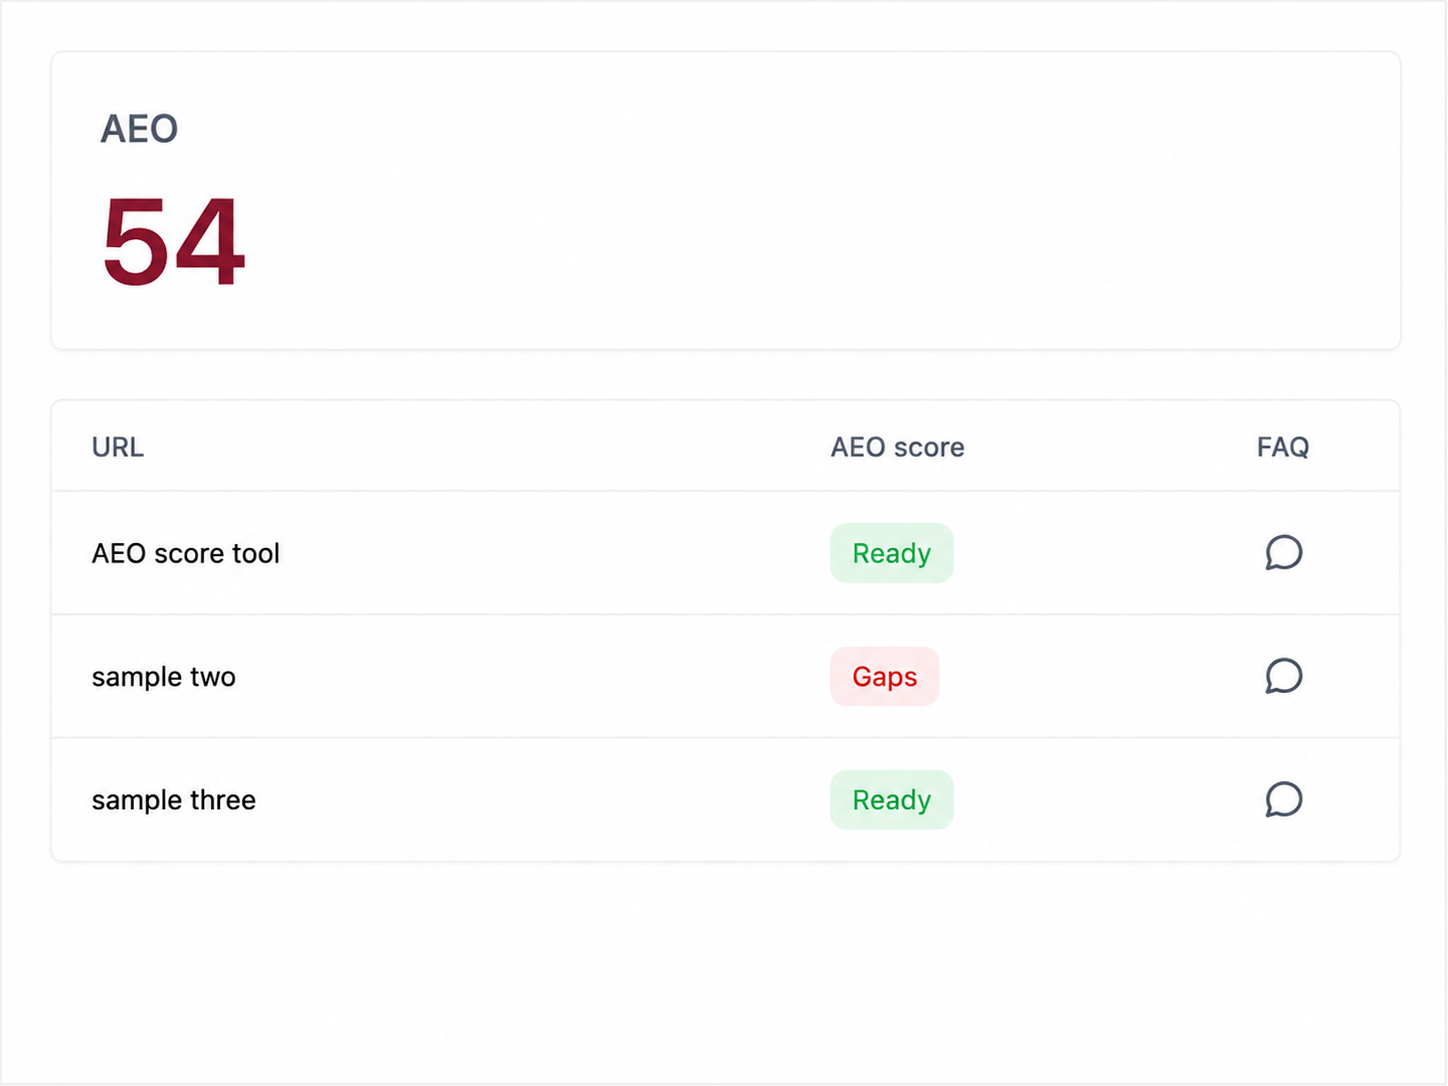Open FAQ chat icon for AEO score tool
The width and height of the screenshot is (1448, 1086).
click(1283, 553)
